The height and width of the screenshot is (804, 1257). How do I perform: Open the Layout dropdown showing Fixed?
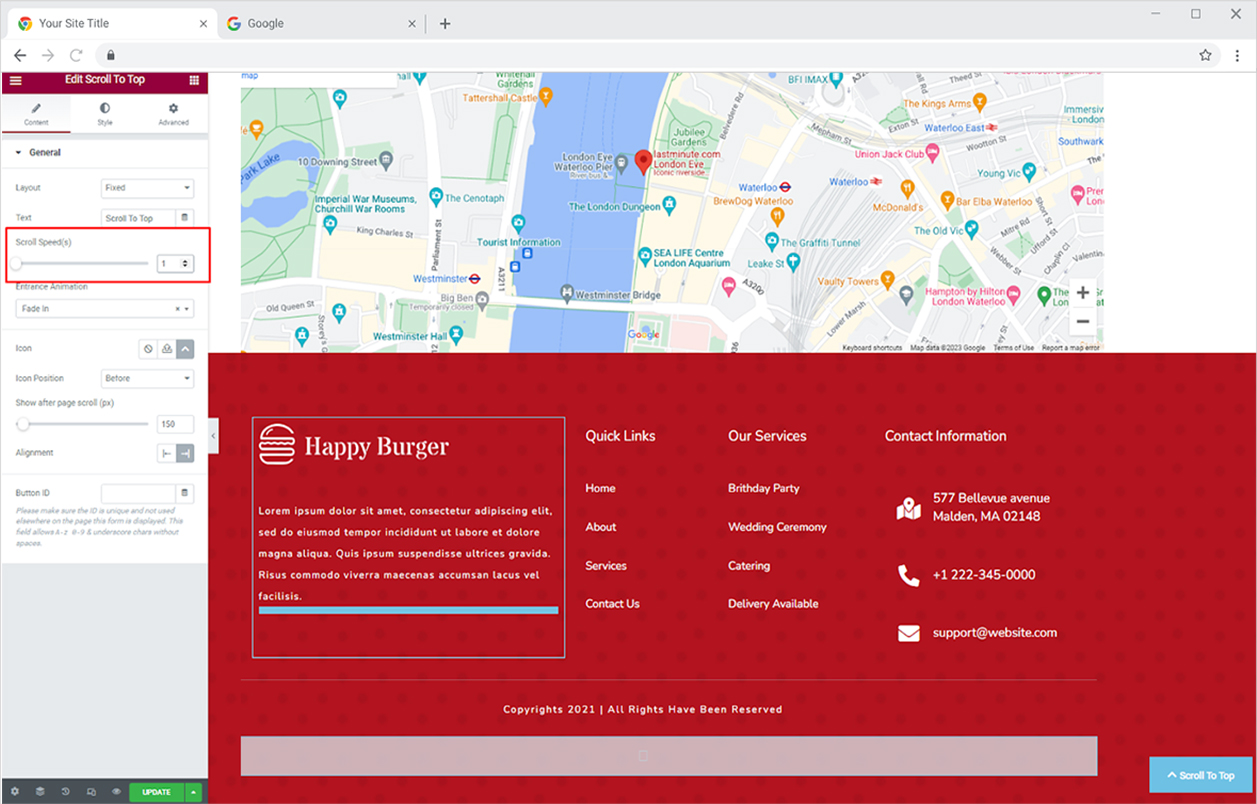pos(147,188)
